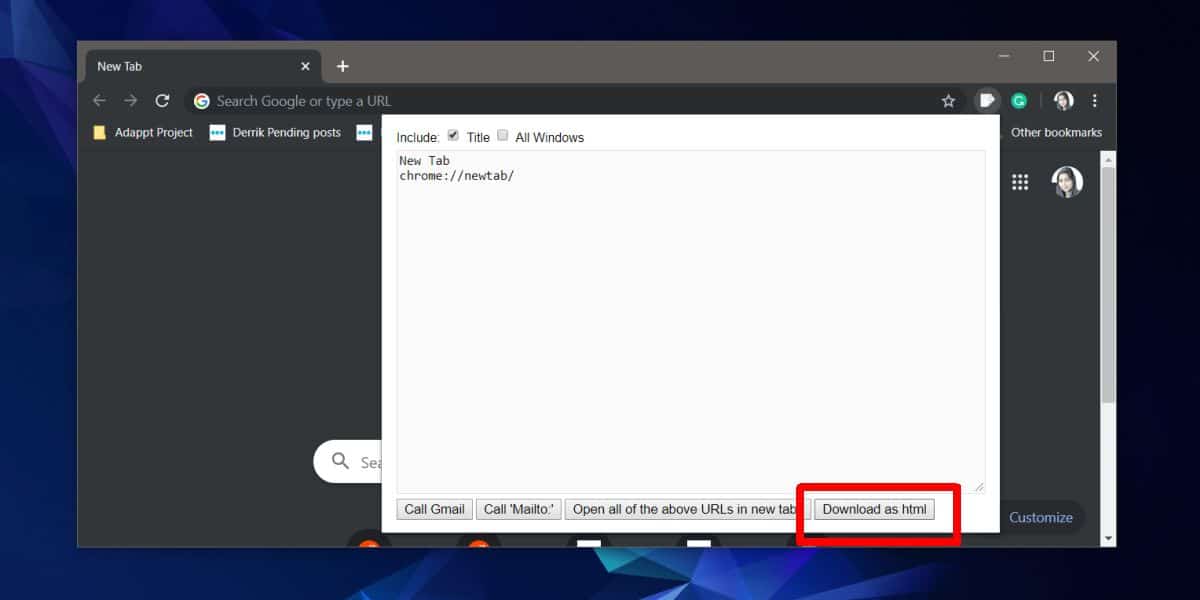Open the Adappt Project bookmark folder
The height and width of the screenshot is (600, 1200).
pos(143,132)
